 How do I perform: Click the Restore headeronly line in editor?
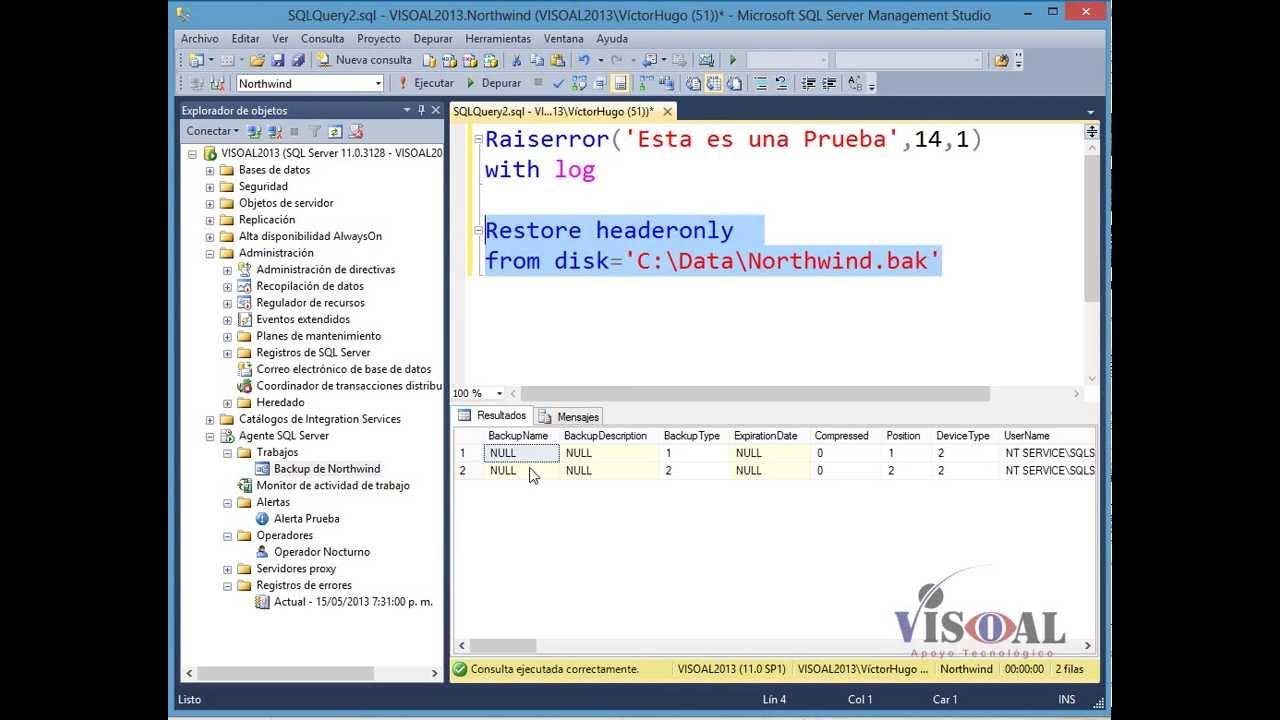click(610, 231)
